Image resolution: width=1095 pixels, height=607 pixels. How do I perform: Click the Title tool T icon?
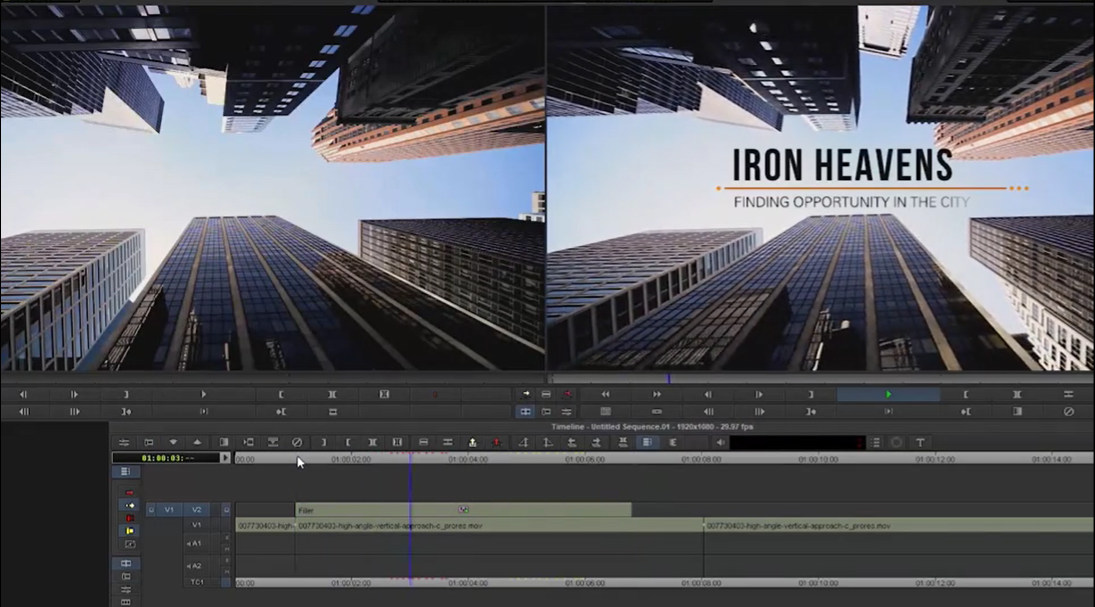pos(919,442)
